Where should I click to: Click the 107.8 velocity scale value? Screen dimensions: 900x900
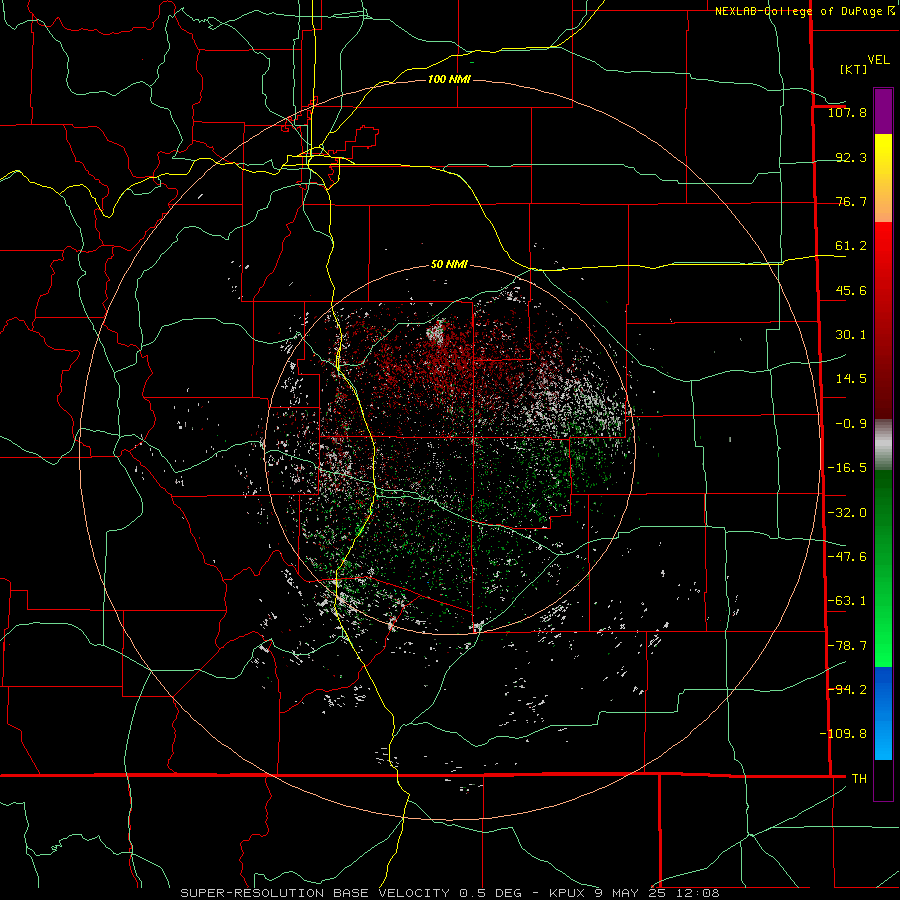coord(847,112)
